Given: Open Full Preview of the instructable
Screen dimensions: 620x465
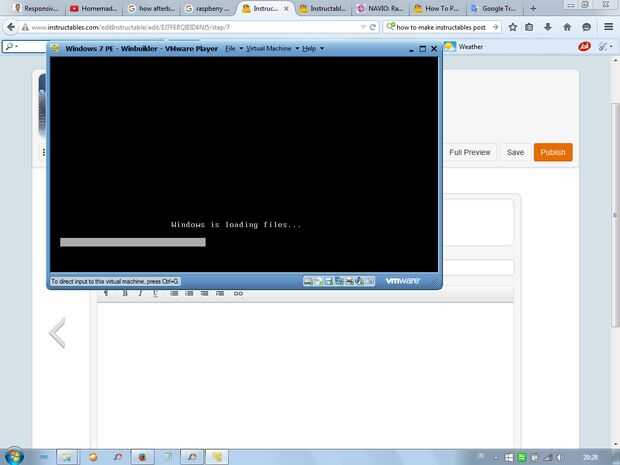Looking at the screenshot, I should (x=469, y=152).
